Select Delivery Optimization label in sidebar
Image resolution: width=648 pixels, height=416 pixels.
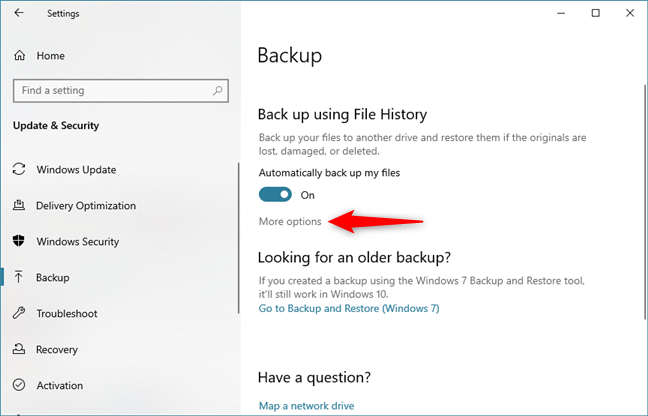point(86,206)
